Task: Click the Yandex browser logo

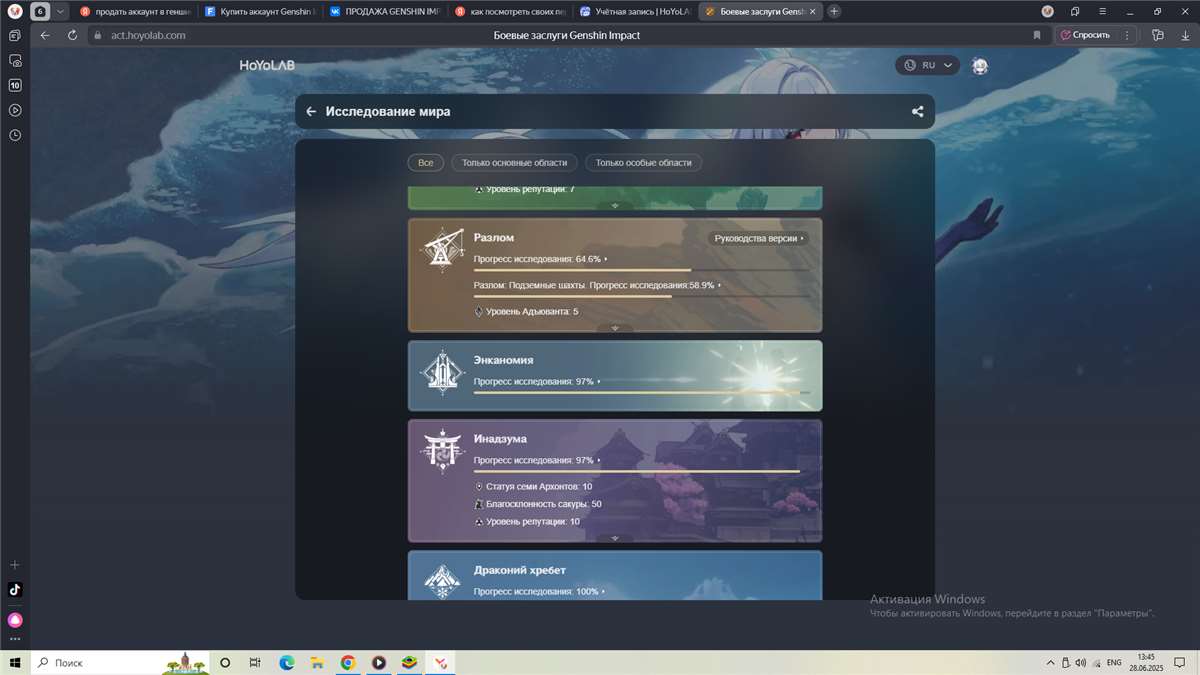Action: [15, 11]
